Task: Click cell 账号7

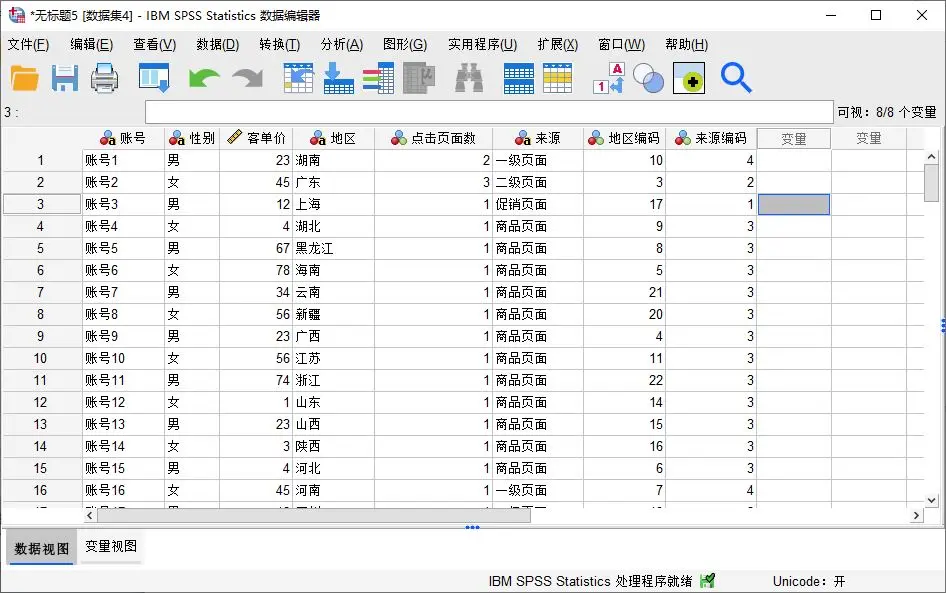Action: coord(123,292)
